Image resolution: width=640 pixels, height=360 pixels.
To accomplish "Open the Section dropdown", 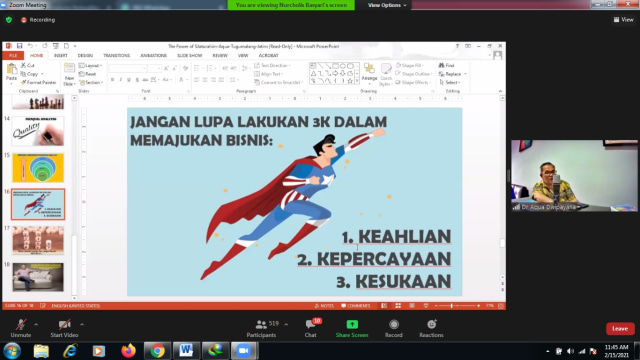I will 91,82.
